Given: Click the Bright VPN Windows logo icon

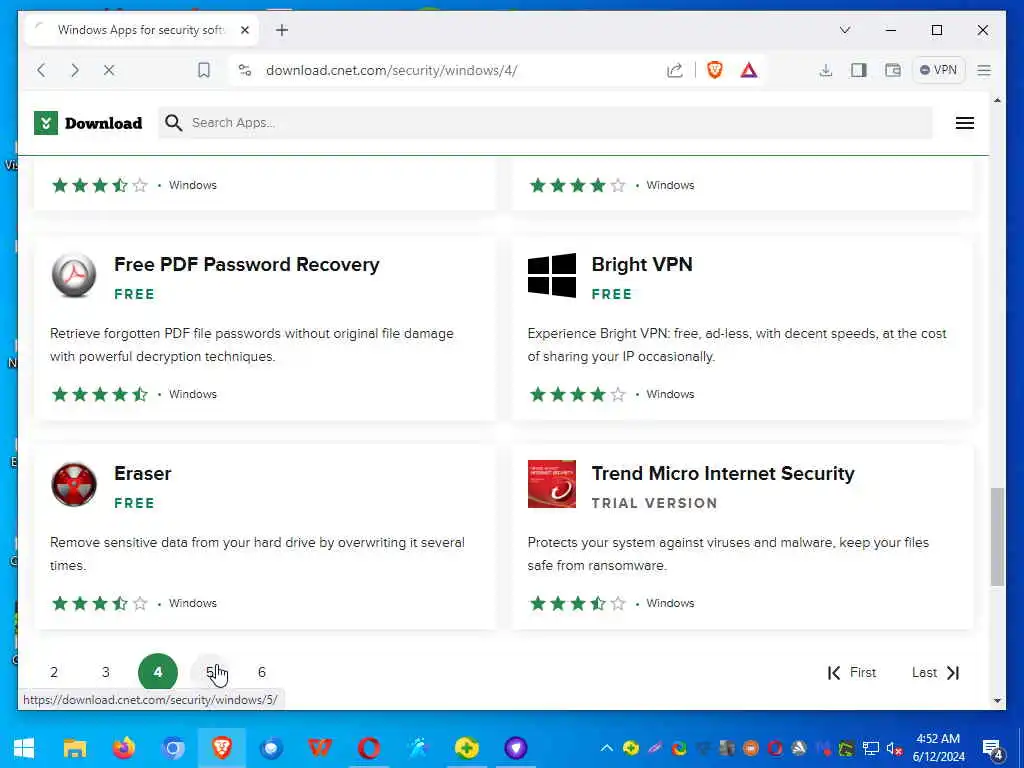Looking at the screenshot, I should click(552, 275).
